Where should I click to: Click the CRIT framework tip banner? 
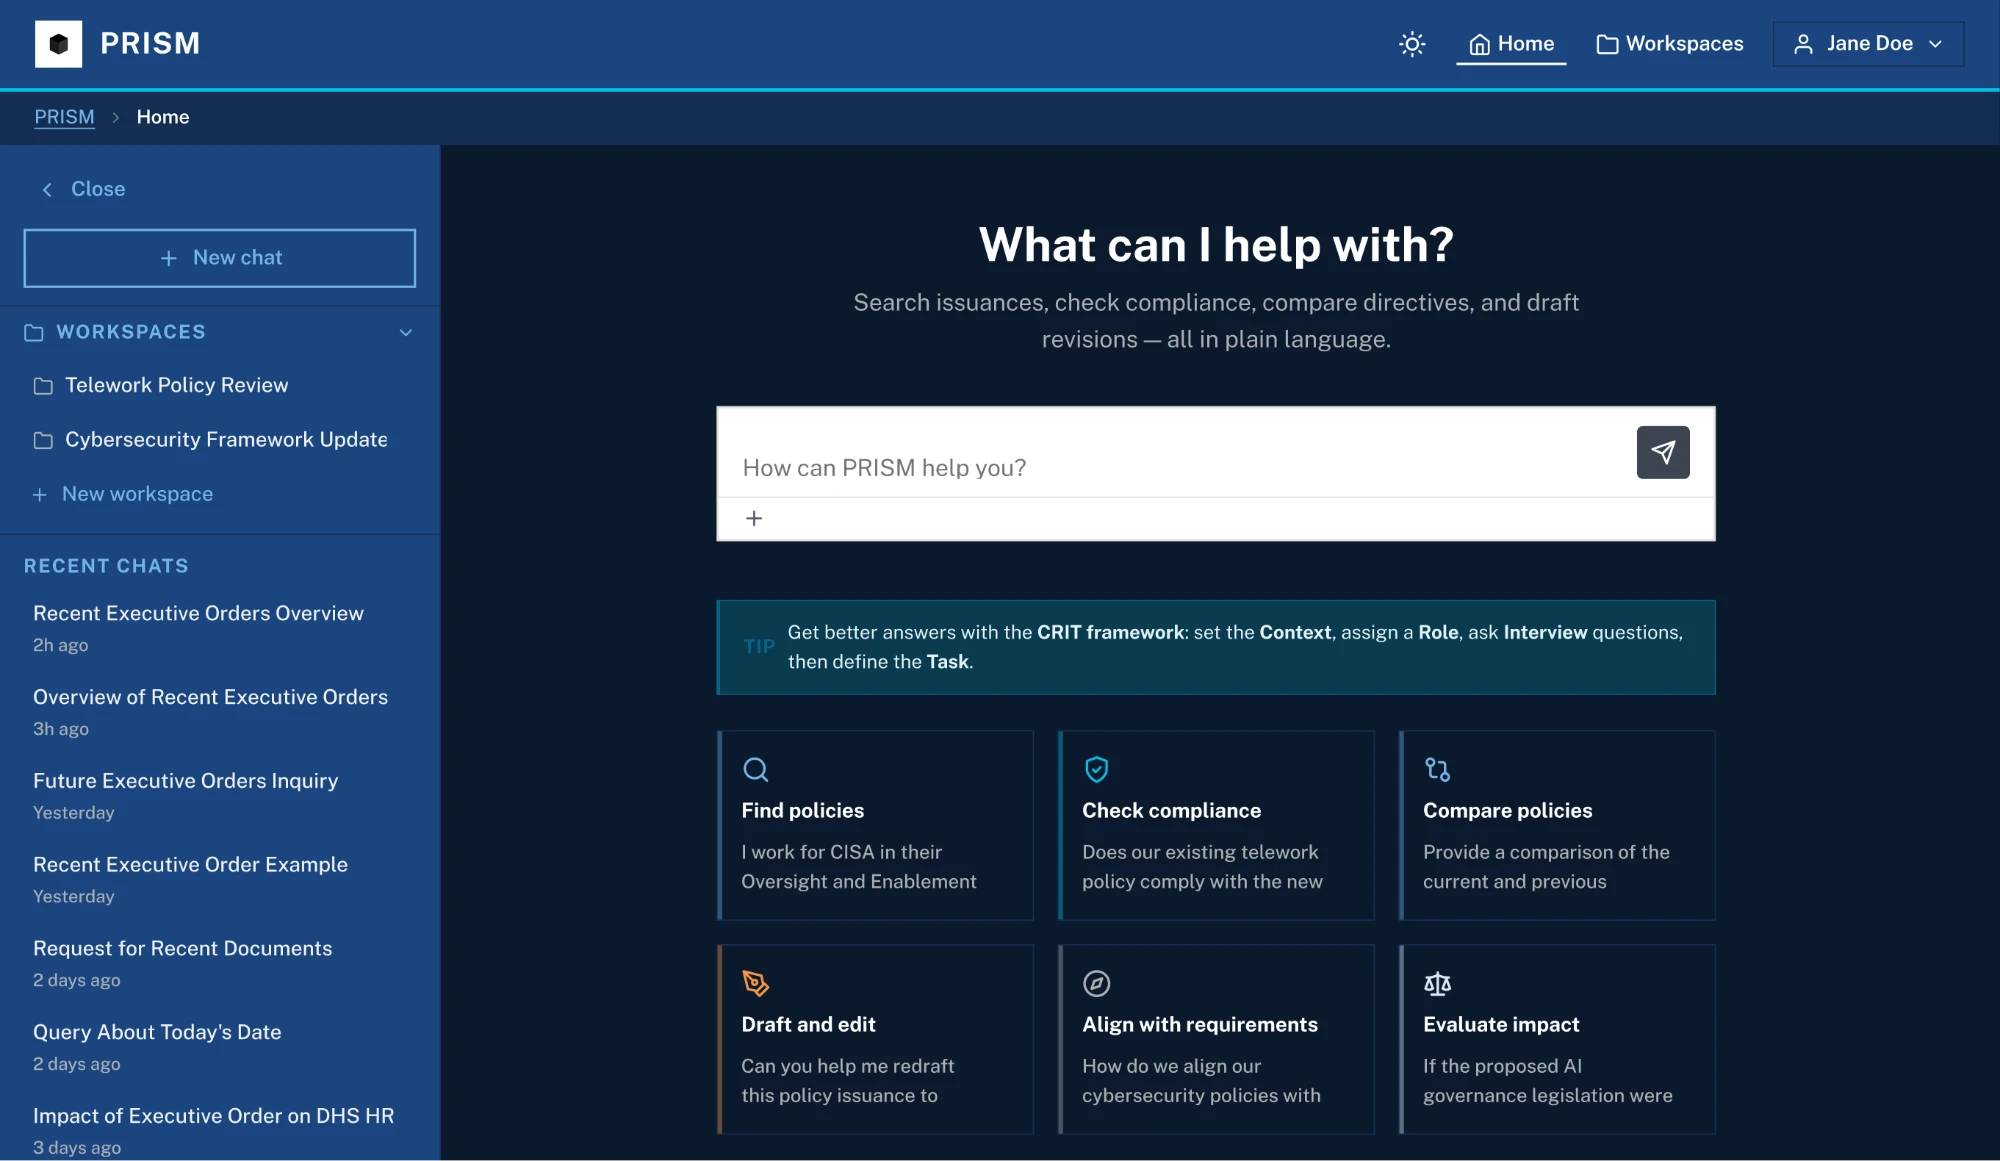point(1216,647)
